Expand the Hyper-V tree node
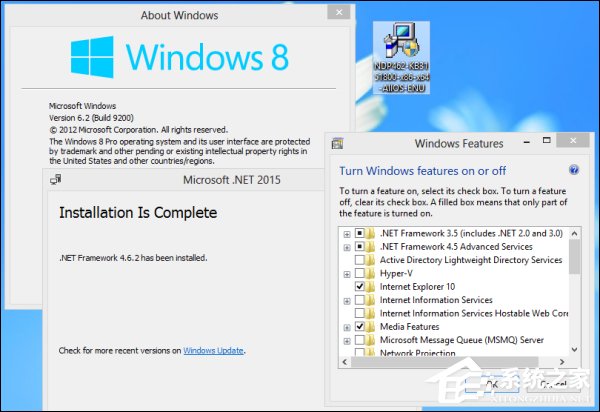The image size is (600, 412). (x=346, y=273)
